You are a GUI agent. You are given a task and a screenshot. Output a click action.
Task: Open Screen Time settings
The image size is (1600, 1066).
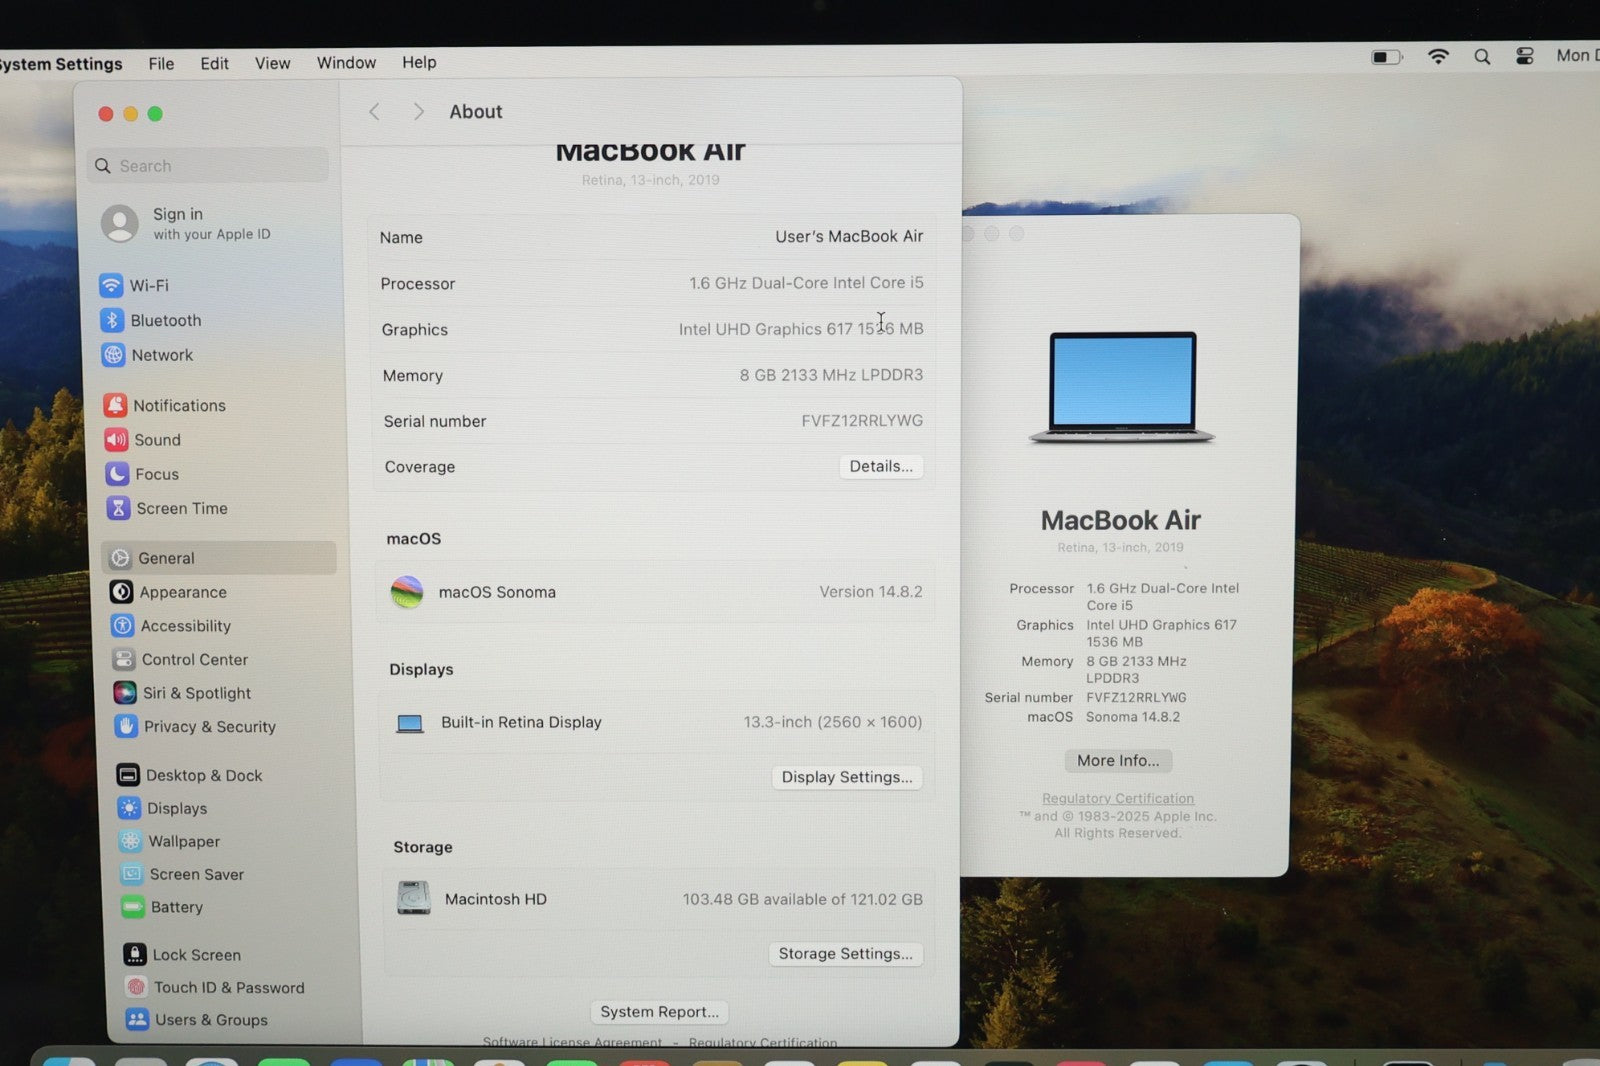[x=181, y=508]
